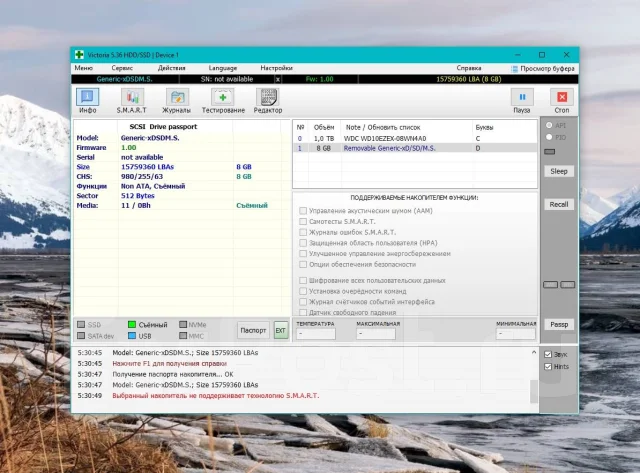The image size is (640, 473).
Task: Toggle Самотесты S.M.A.R.T. checkbox
Action: point(303,221)
